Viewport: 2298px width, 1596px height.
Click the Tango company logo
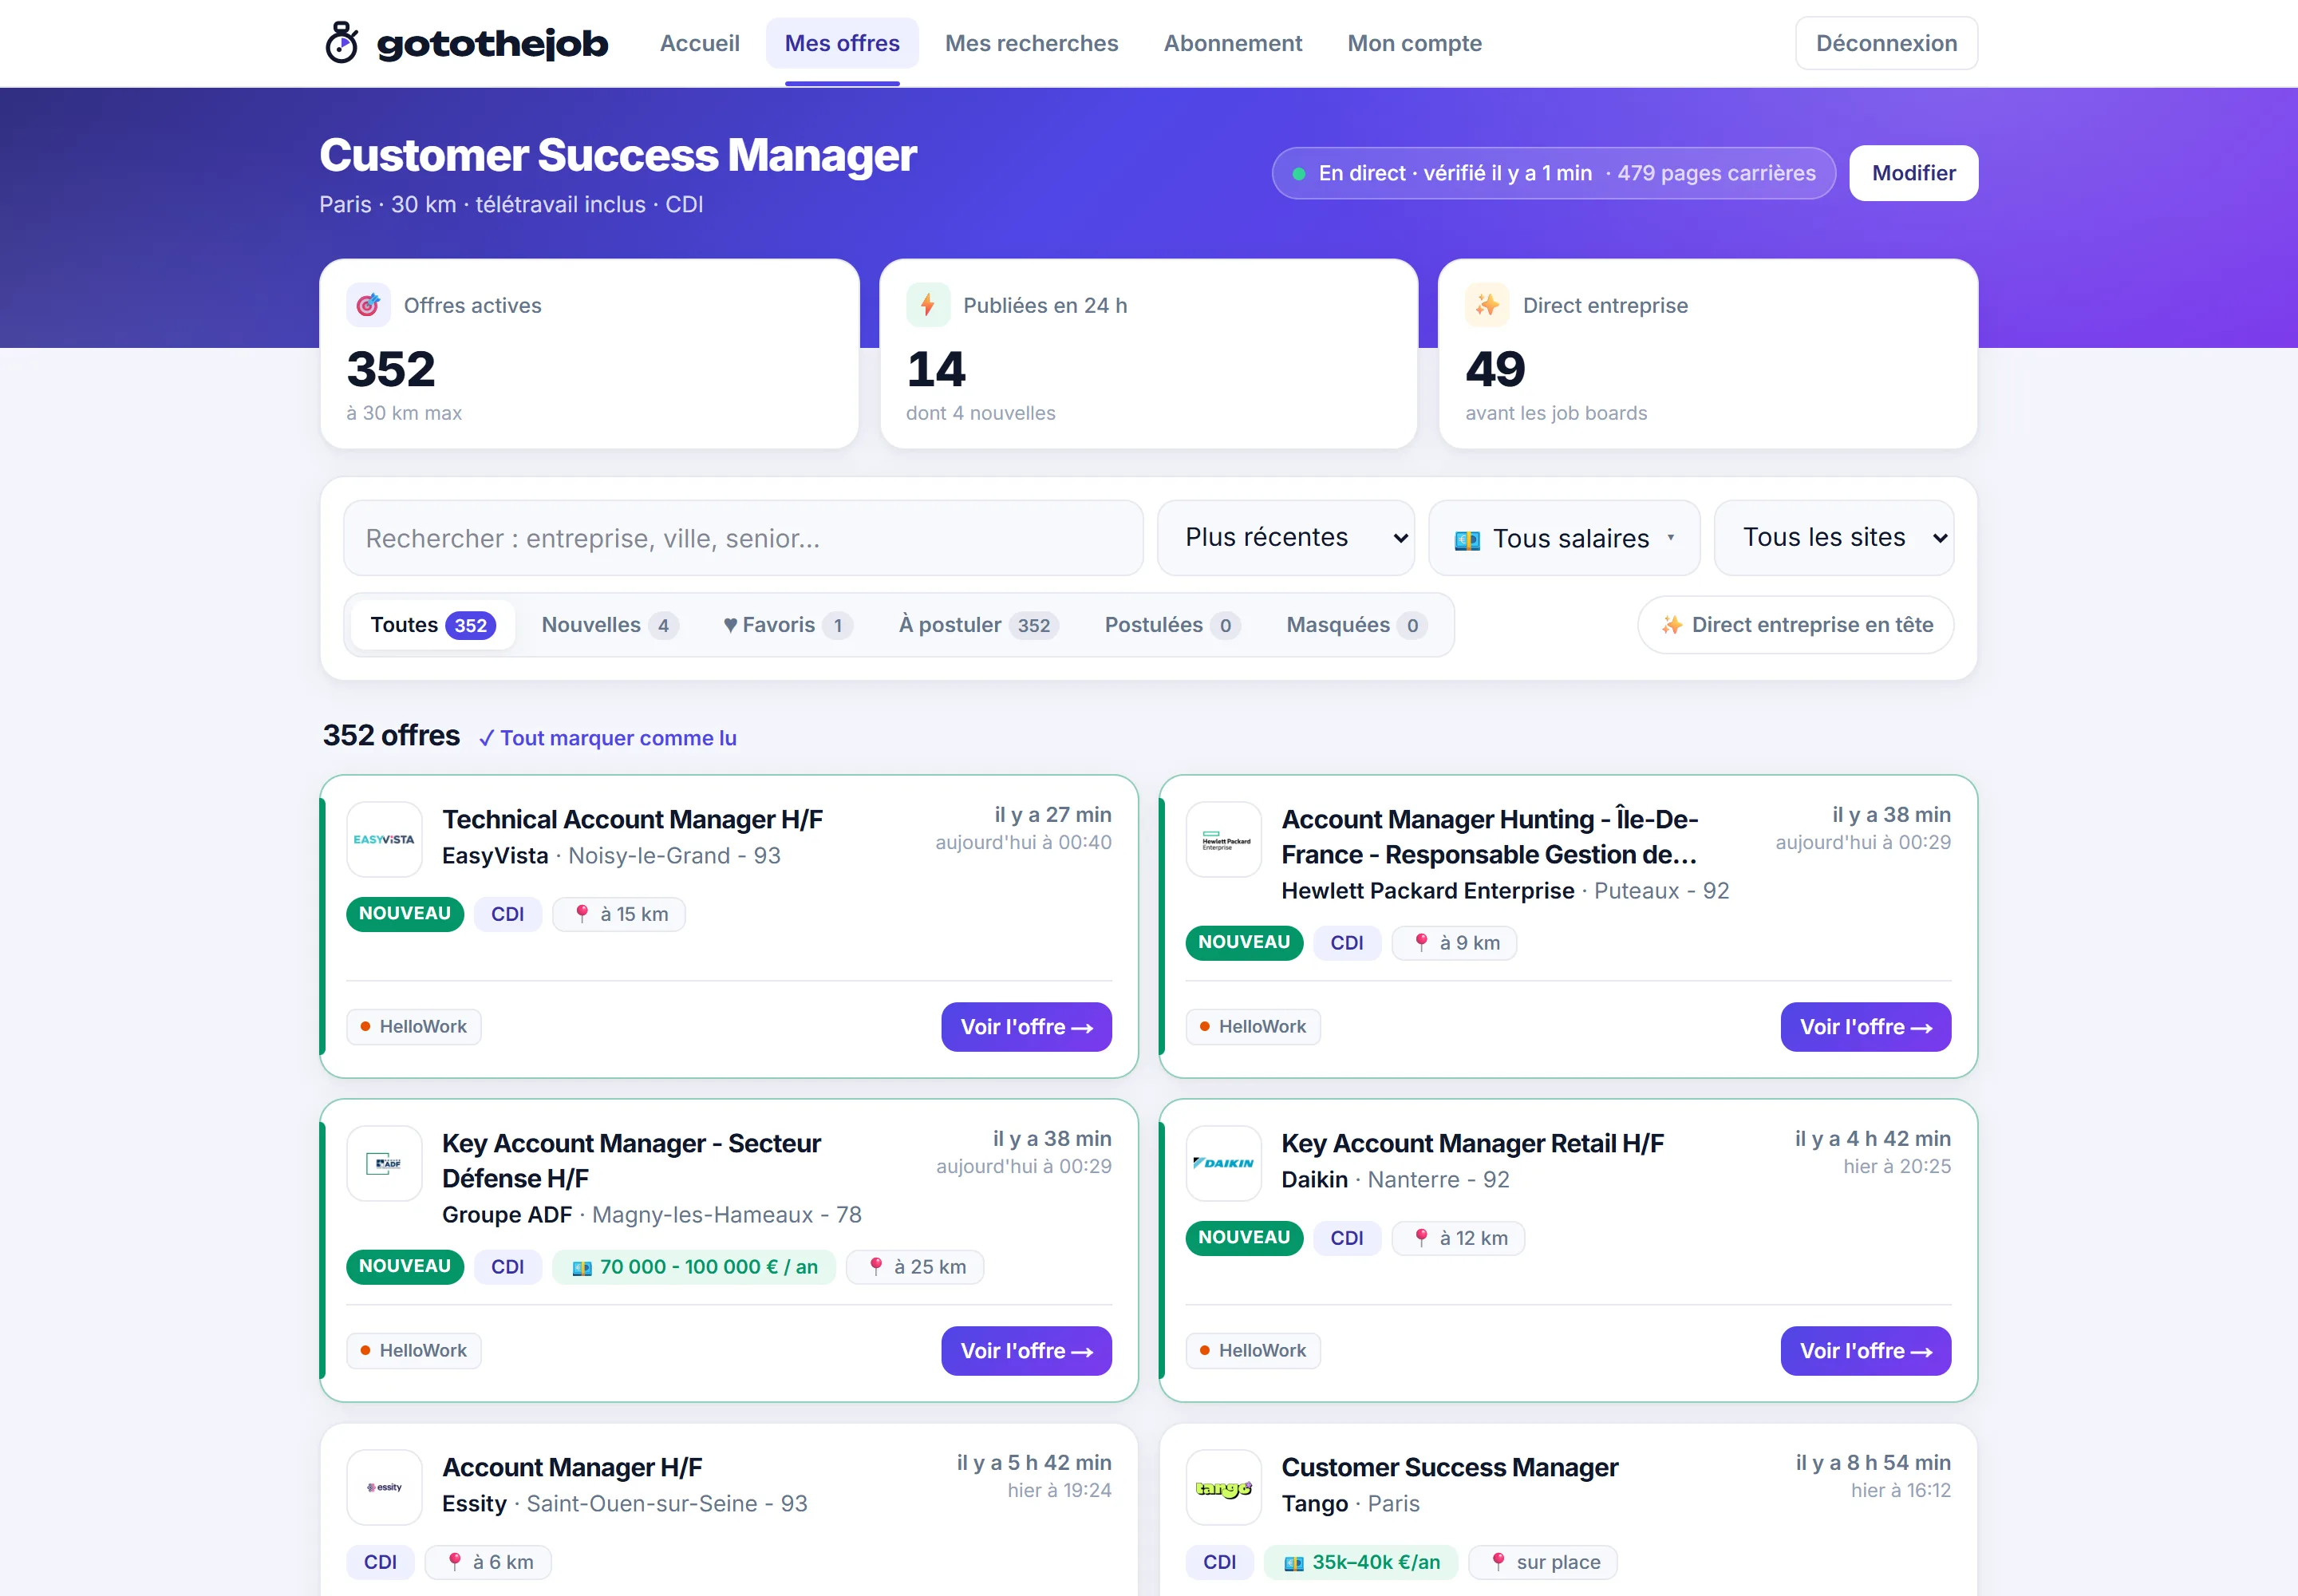click(1224, 1487)
